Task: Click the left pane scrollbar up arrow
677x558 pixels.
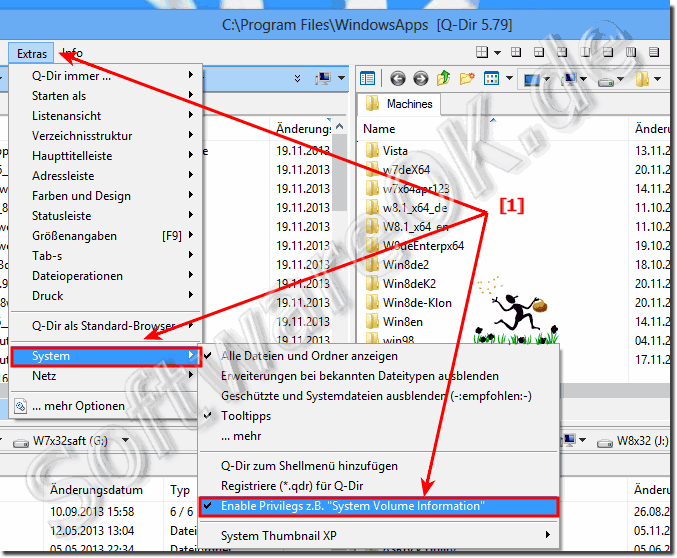Action: coord(340,126)
